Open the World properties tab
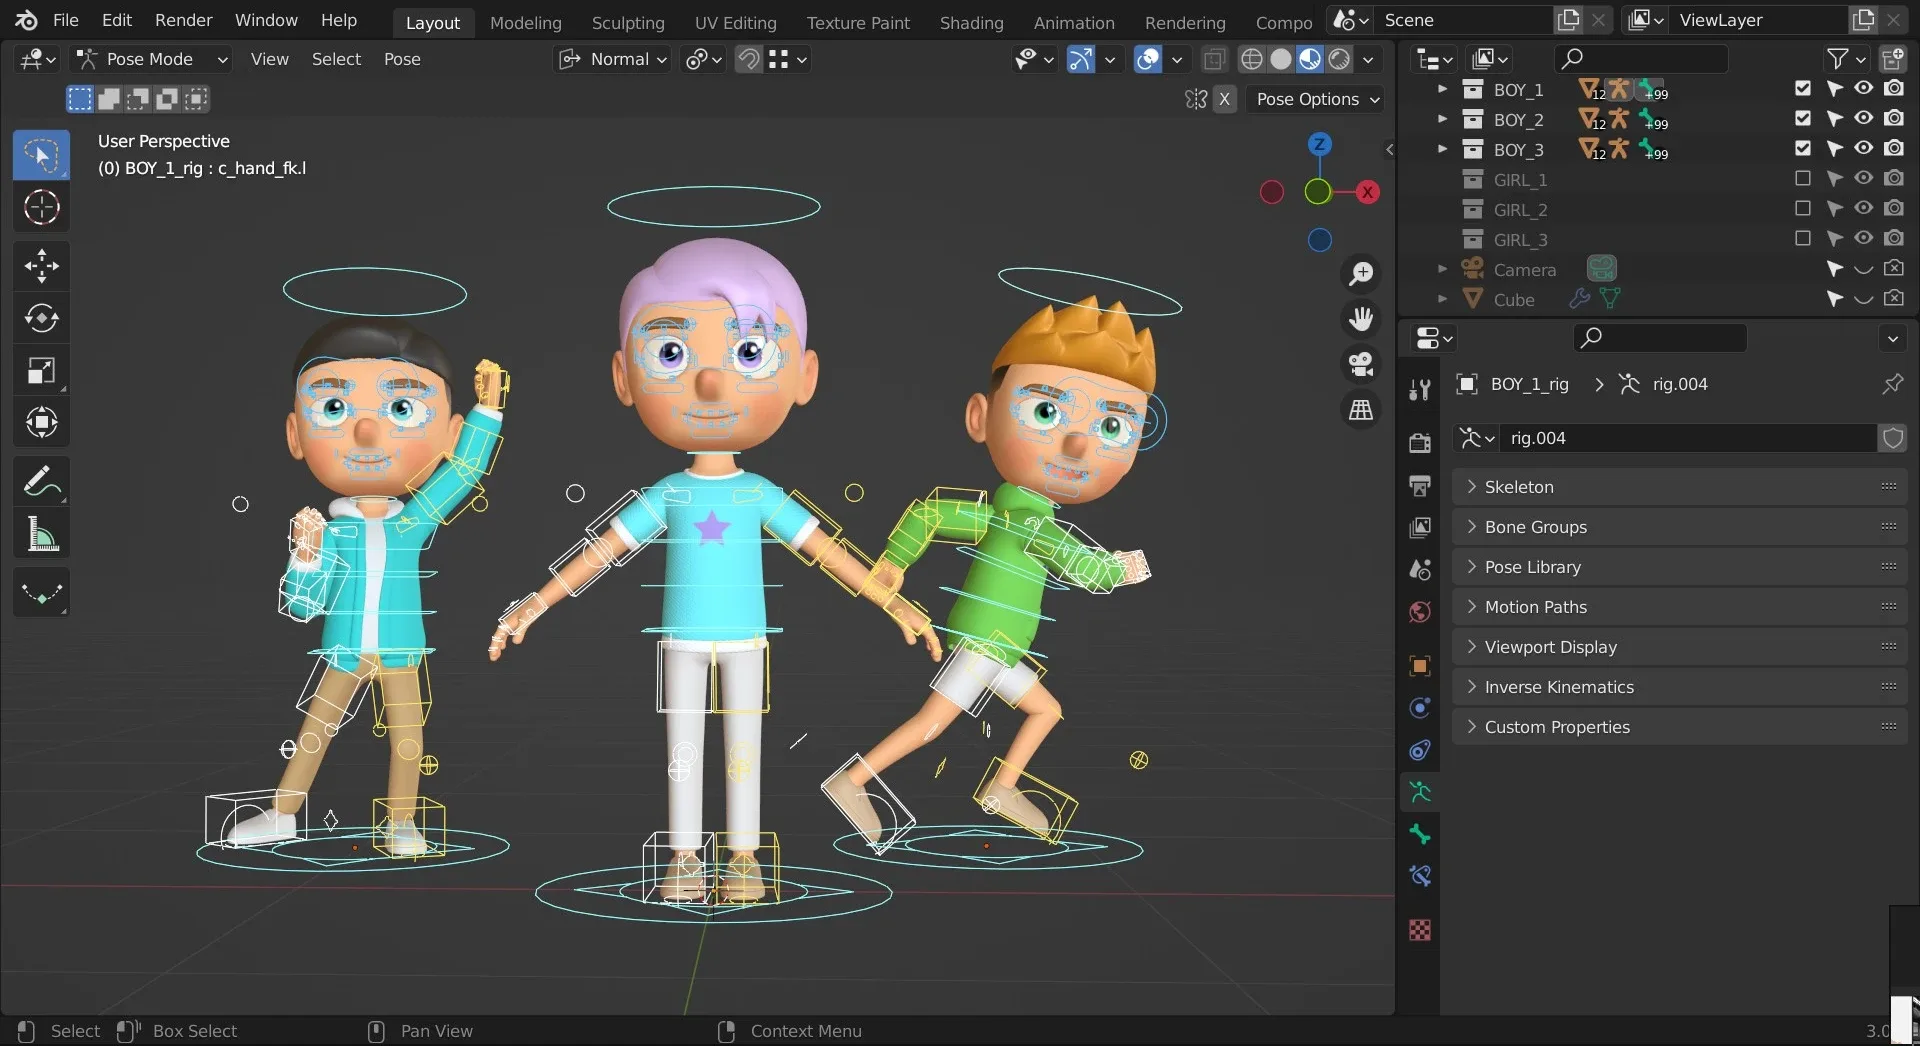 (x=1419, y=611)
